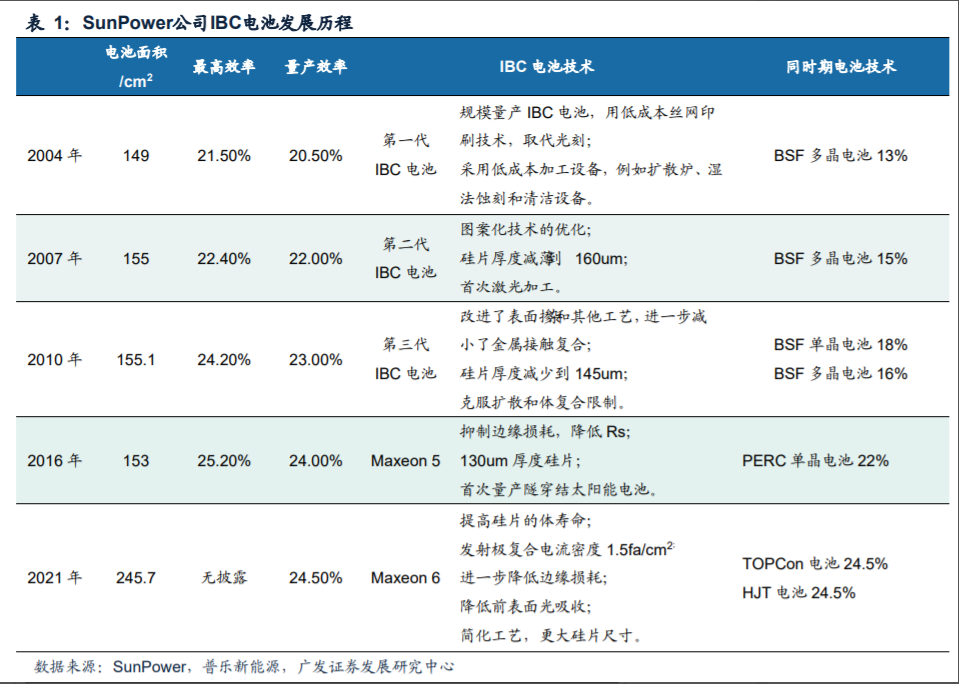Click the line '首次激光加工。'
This screenshot has height=684, width=959.
(511, 286)
